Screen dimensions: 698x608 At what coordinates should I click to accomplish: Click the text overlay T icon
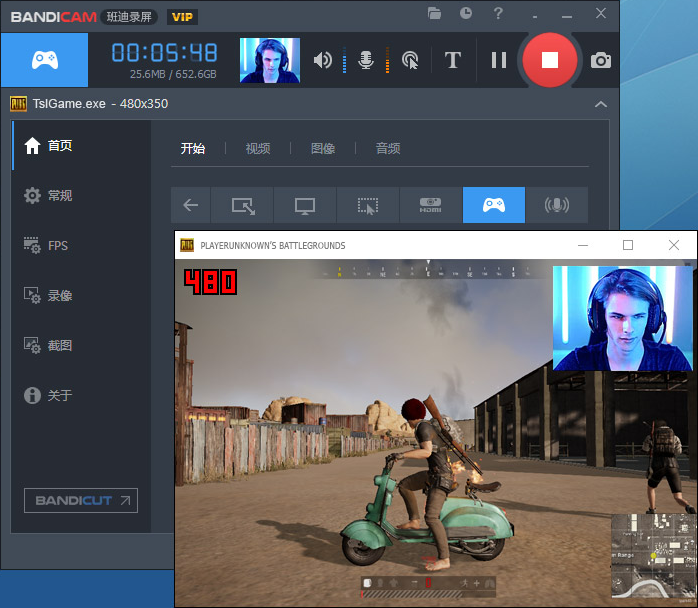pos(453,60)
